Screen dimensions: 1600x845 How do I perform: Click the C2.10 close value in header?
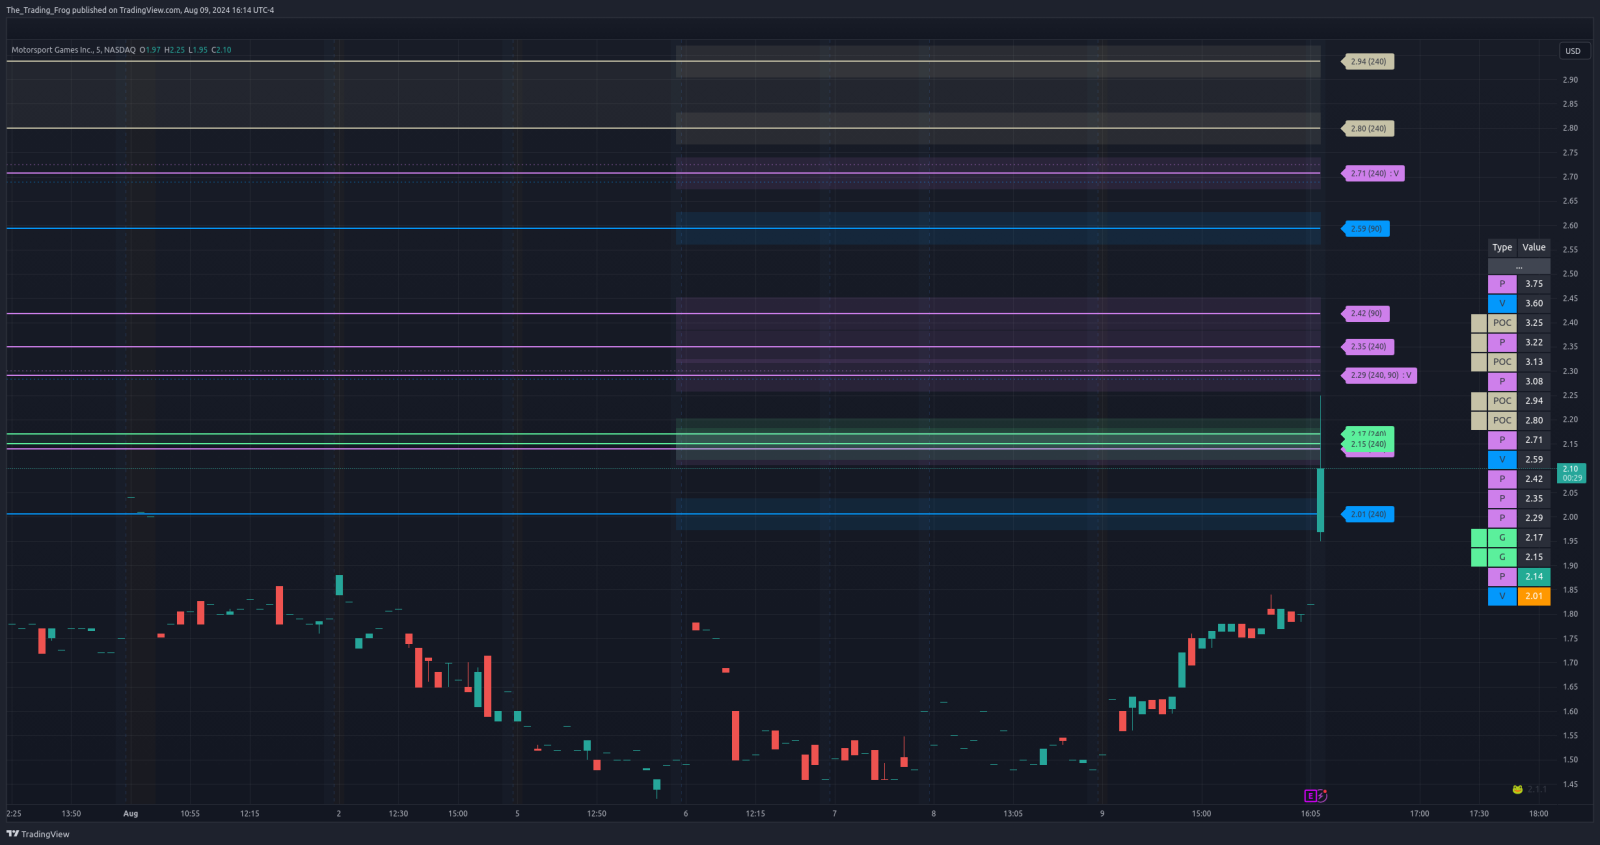(x=221, y=50)
